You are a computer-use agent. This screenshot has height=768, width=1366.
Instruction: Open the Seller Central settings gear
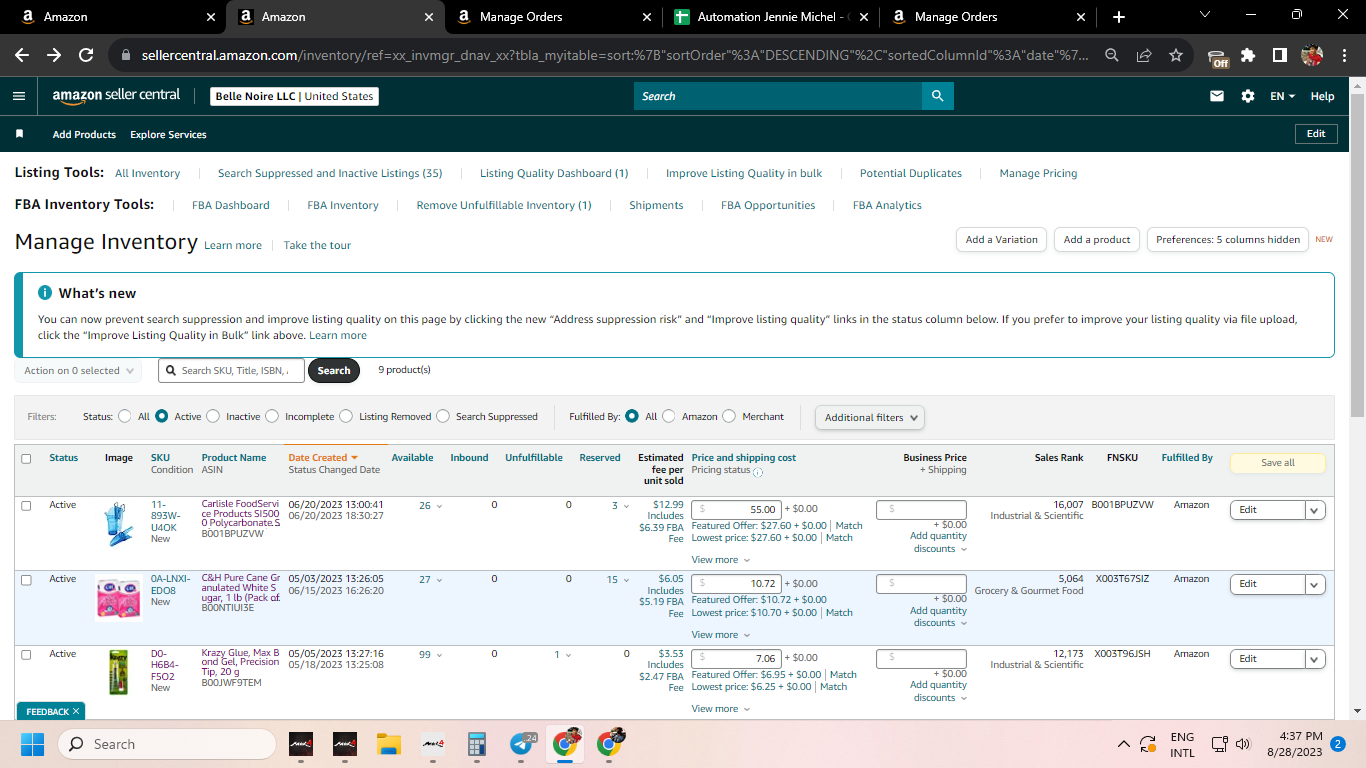(x=1248, y=96)
